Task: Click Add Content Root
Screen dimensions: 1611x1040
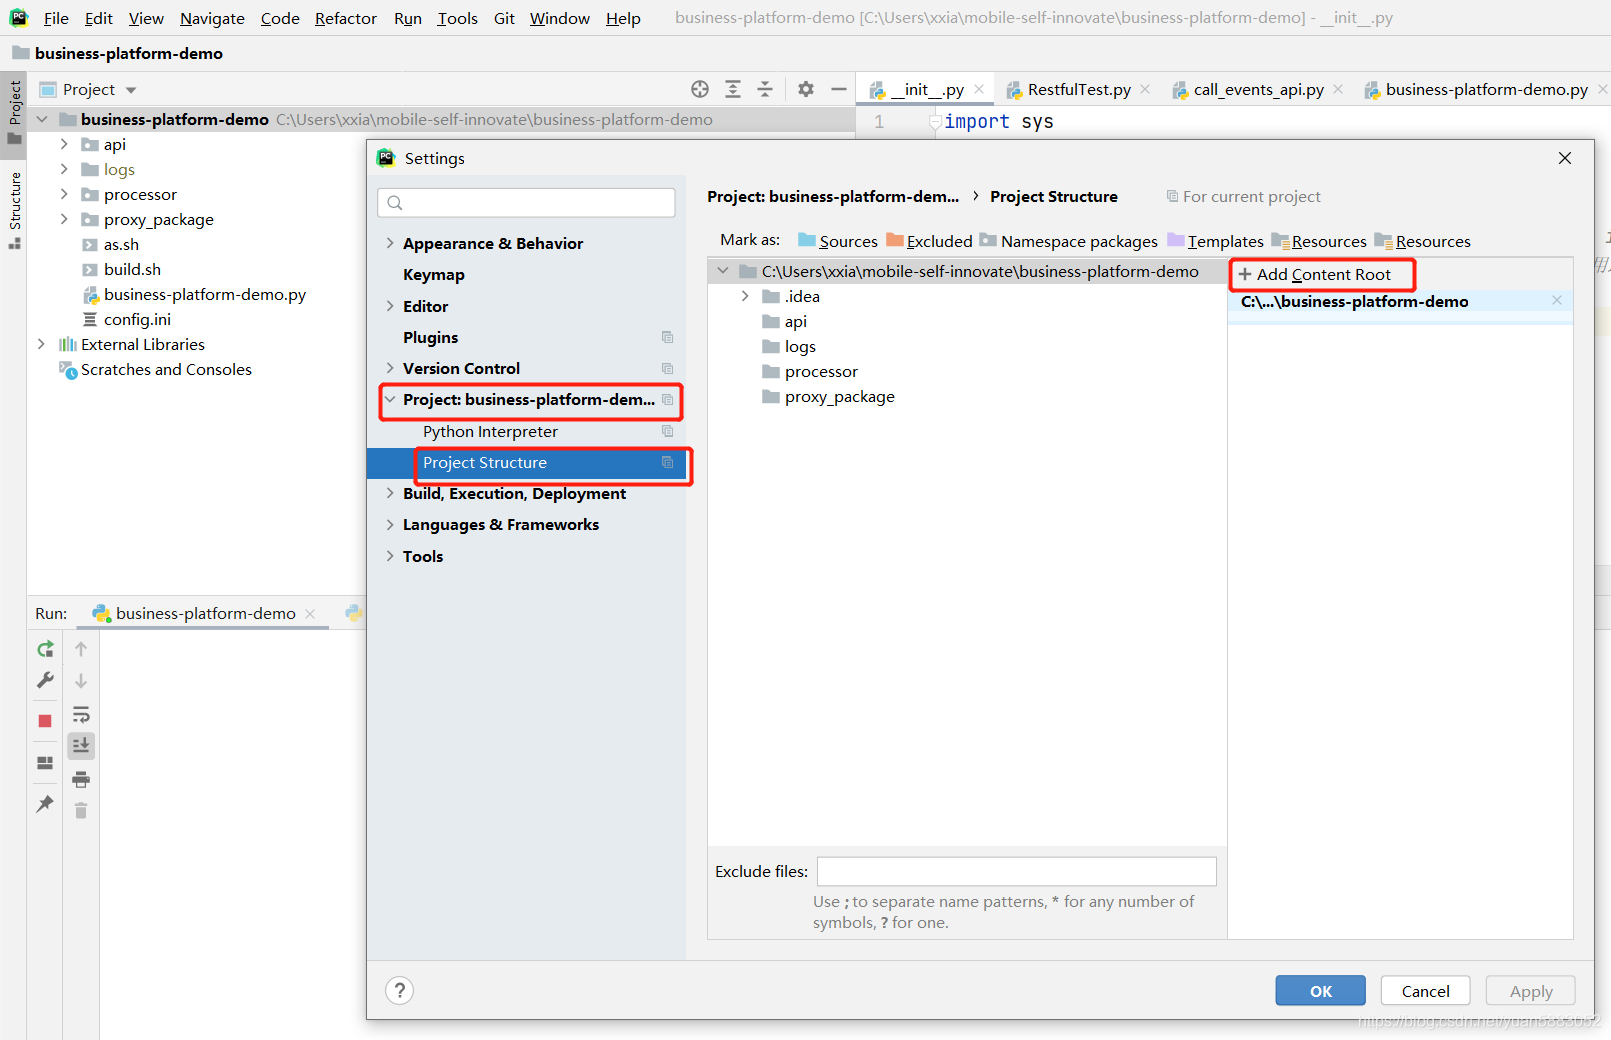Action: (x=1315, y=274)
